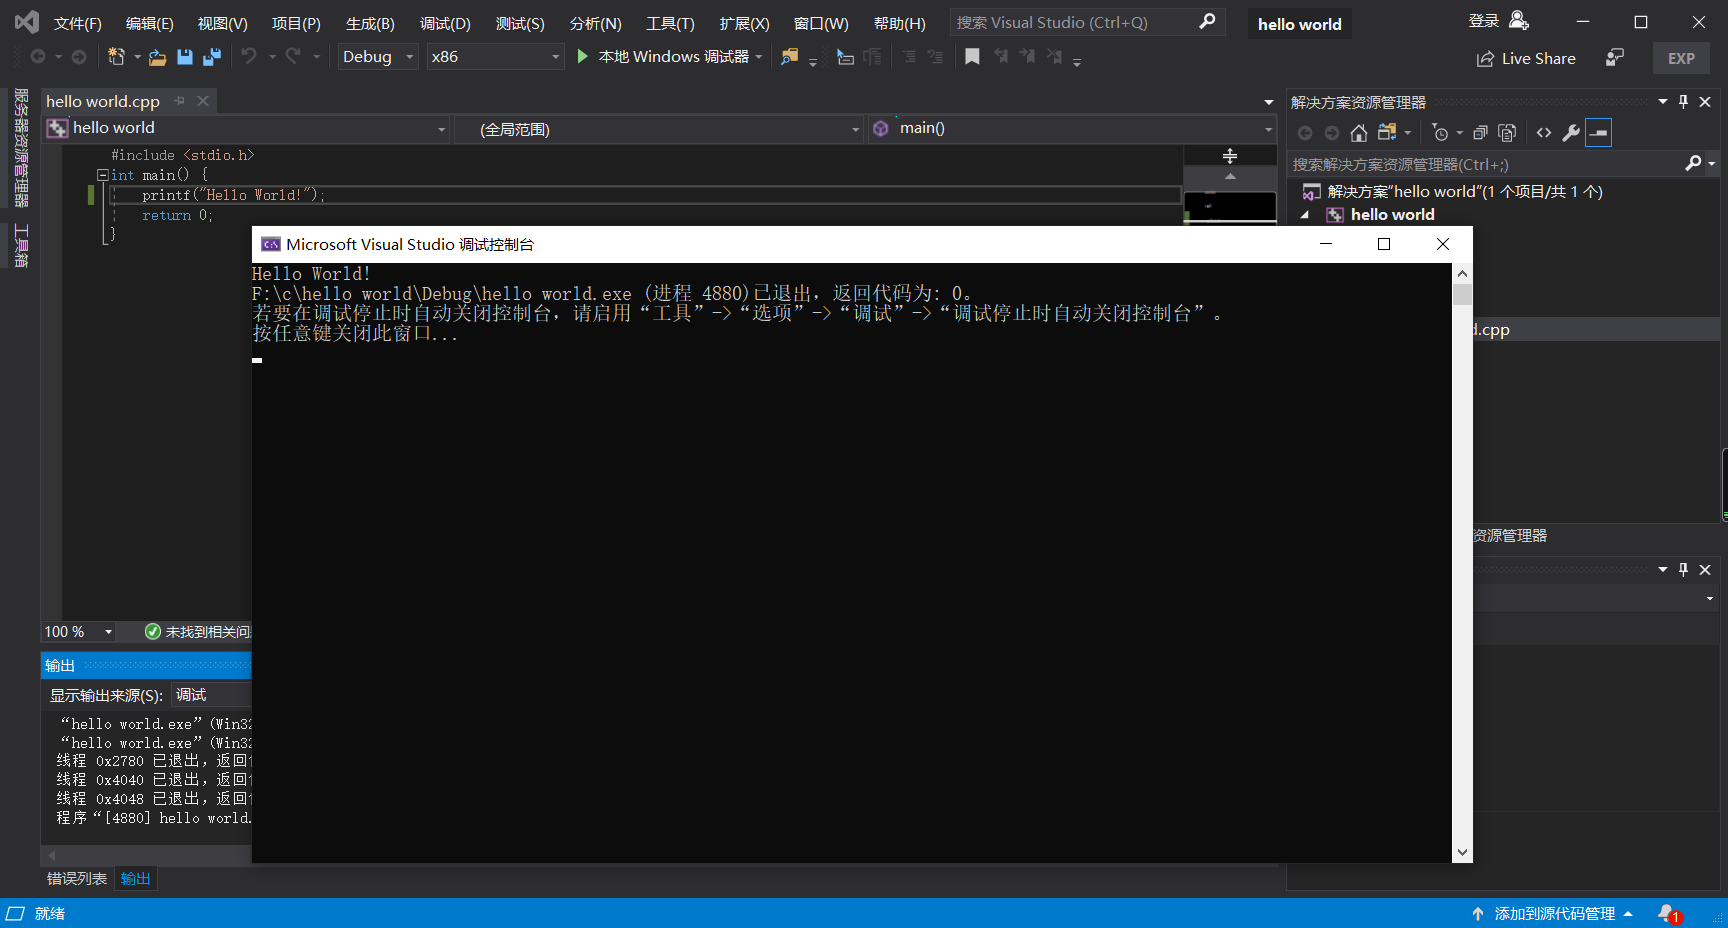The image size is (1728, 928).
Task: Click the open file folder icon
Action: [x=157, y=57]
